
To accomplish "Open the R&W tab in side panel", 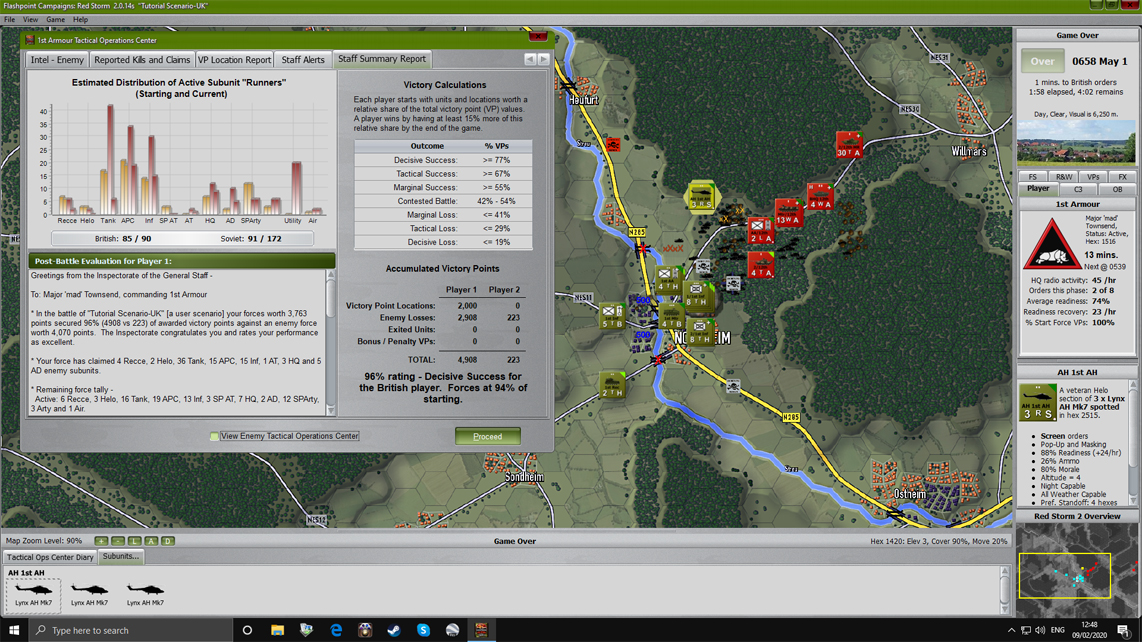I will click(x=1063, y=177).
